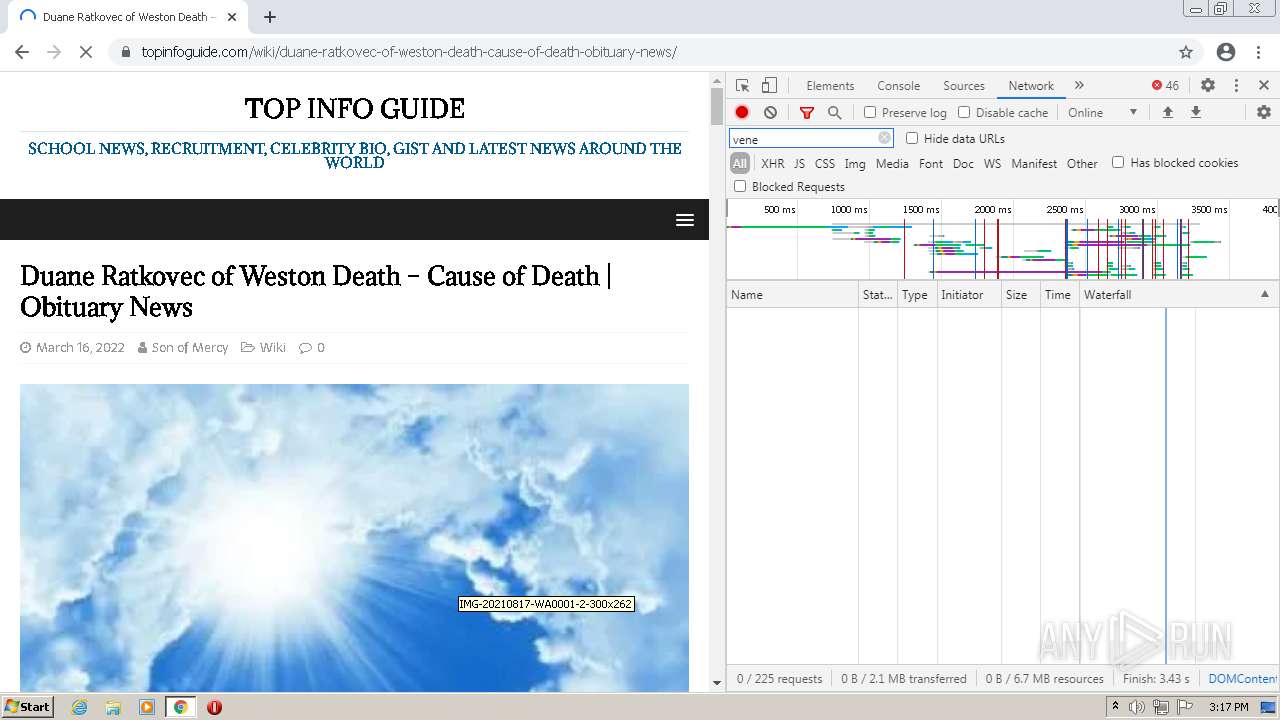
Task: Check the Blocked Requests box
Action: pos(740,186)
